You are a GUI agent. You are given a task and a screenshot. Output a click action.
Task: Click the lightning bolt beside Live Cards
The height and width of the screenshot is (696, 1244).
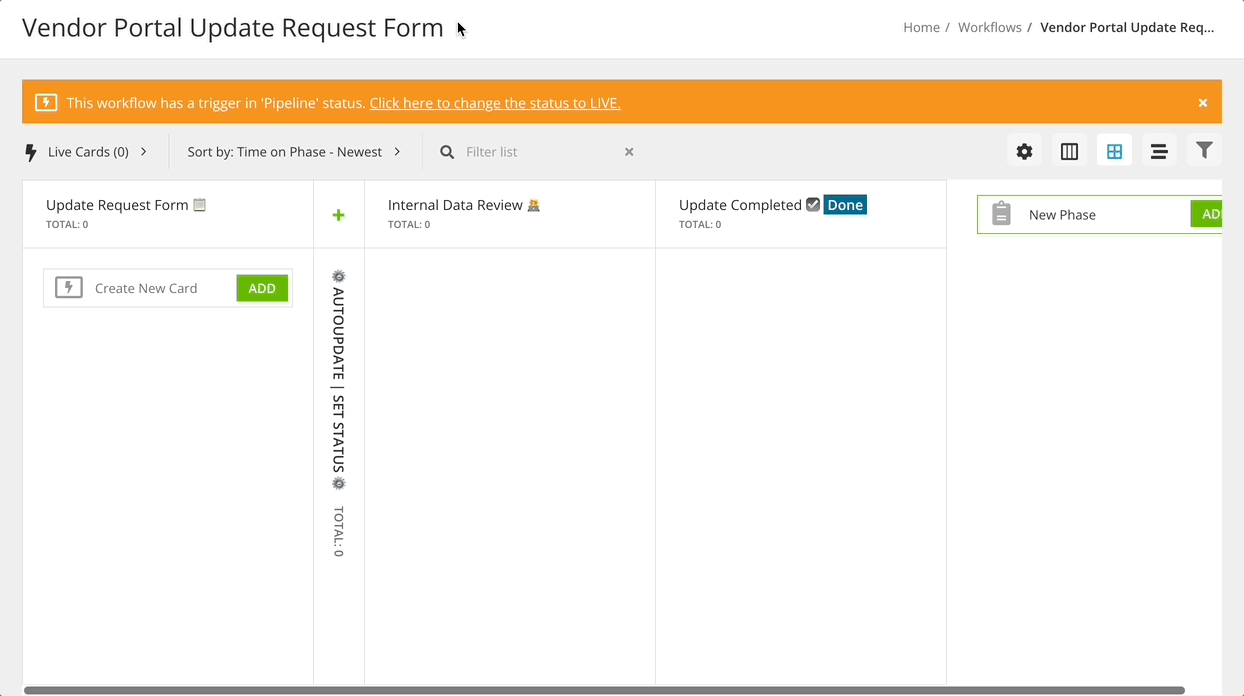point(31,151)
